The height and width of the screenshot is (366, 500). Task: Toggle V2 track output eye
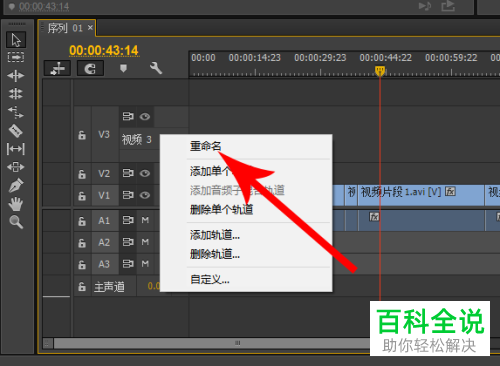click(145, 173)
